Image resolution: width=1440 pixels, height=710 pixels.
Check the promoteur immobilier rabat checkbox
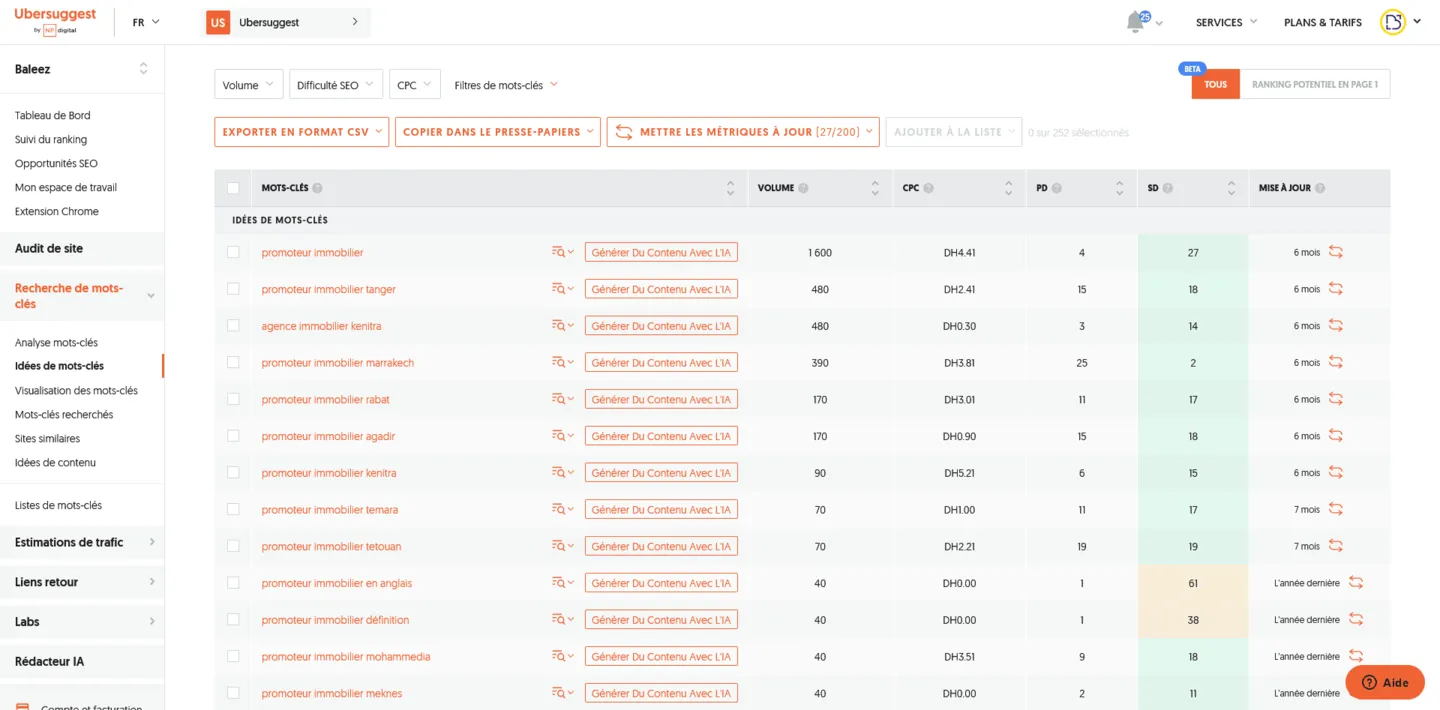[233, 399]
